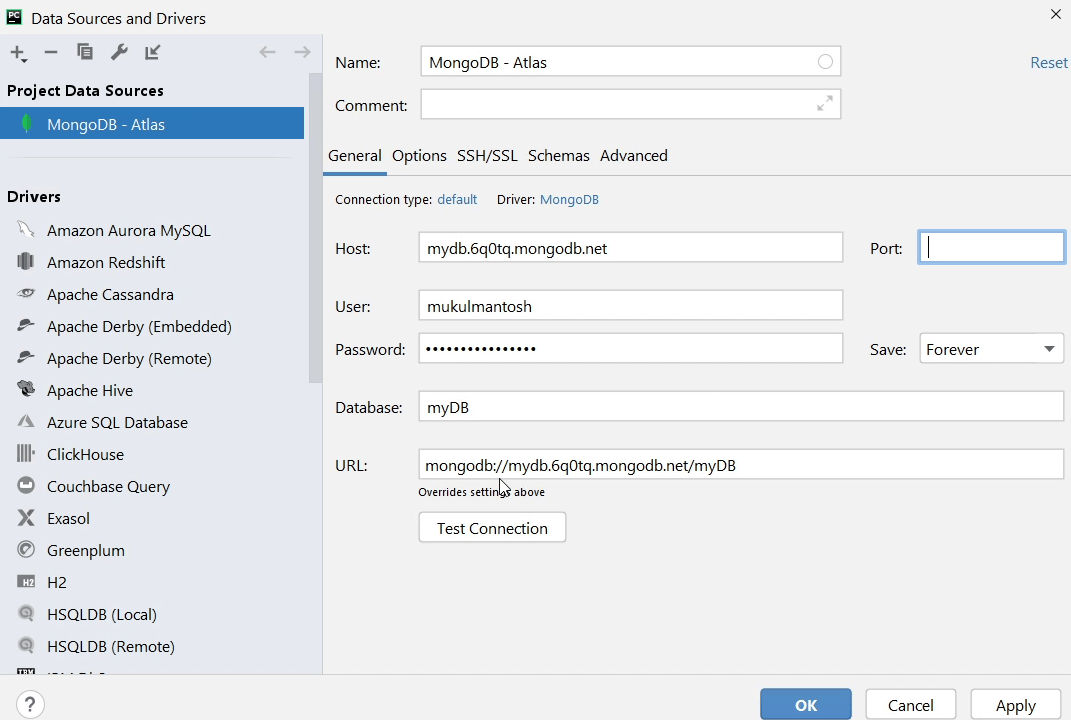Click into the Port input field
This screenshot has height=720, width=1071.
(991, 248)
